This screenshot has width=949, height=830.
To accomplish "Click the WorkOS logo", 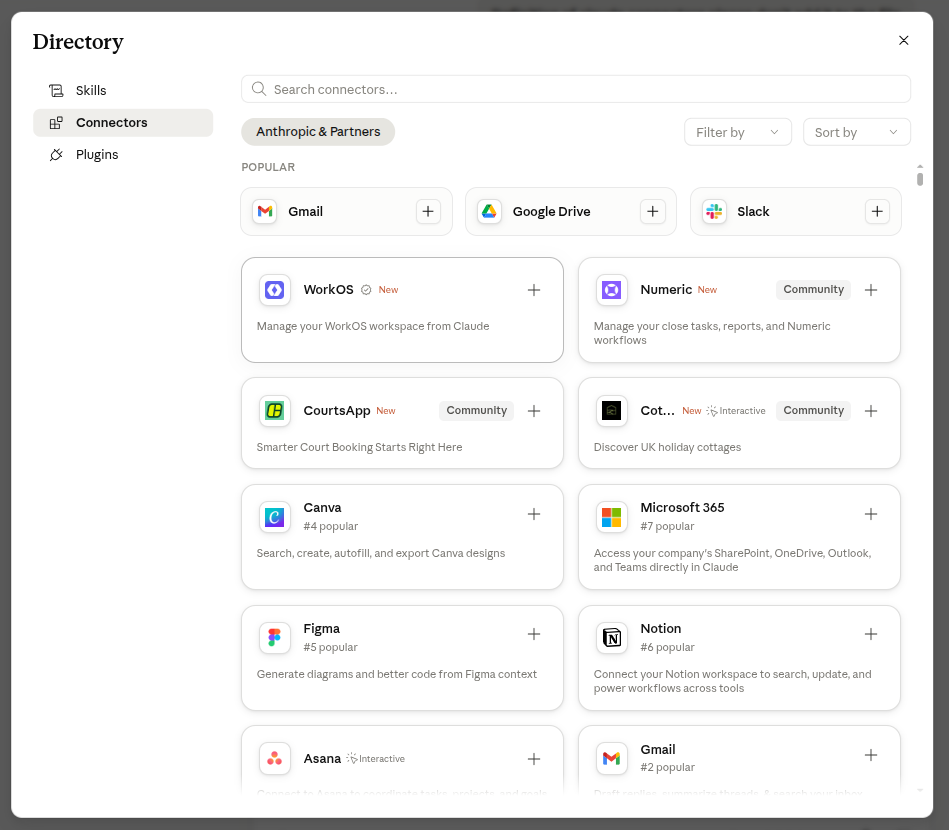I will click(275, 290).
